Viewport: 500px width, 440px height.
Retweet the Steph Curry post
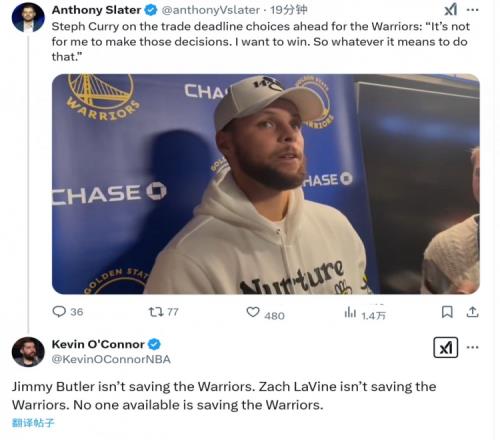(x=163, y=312)
